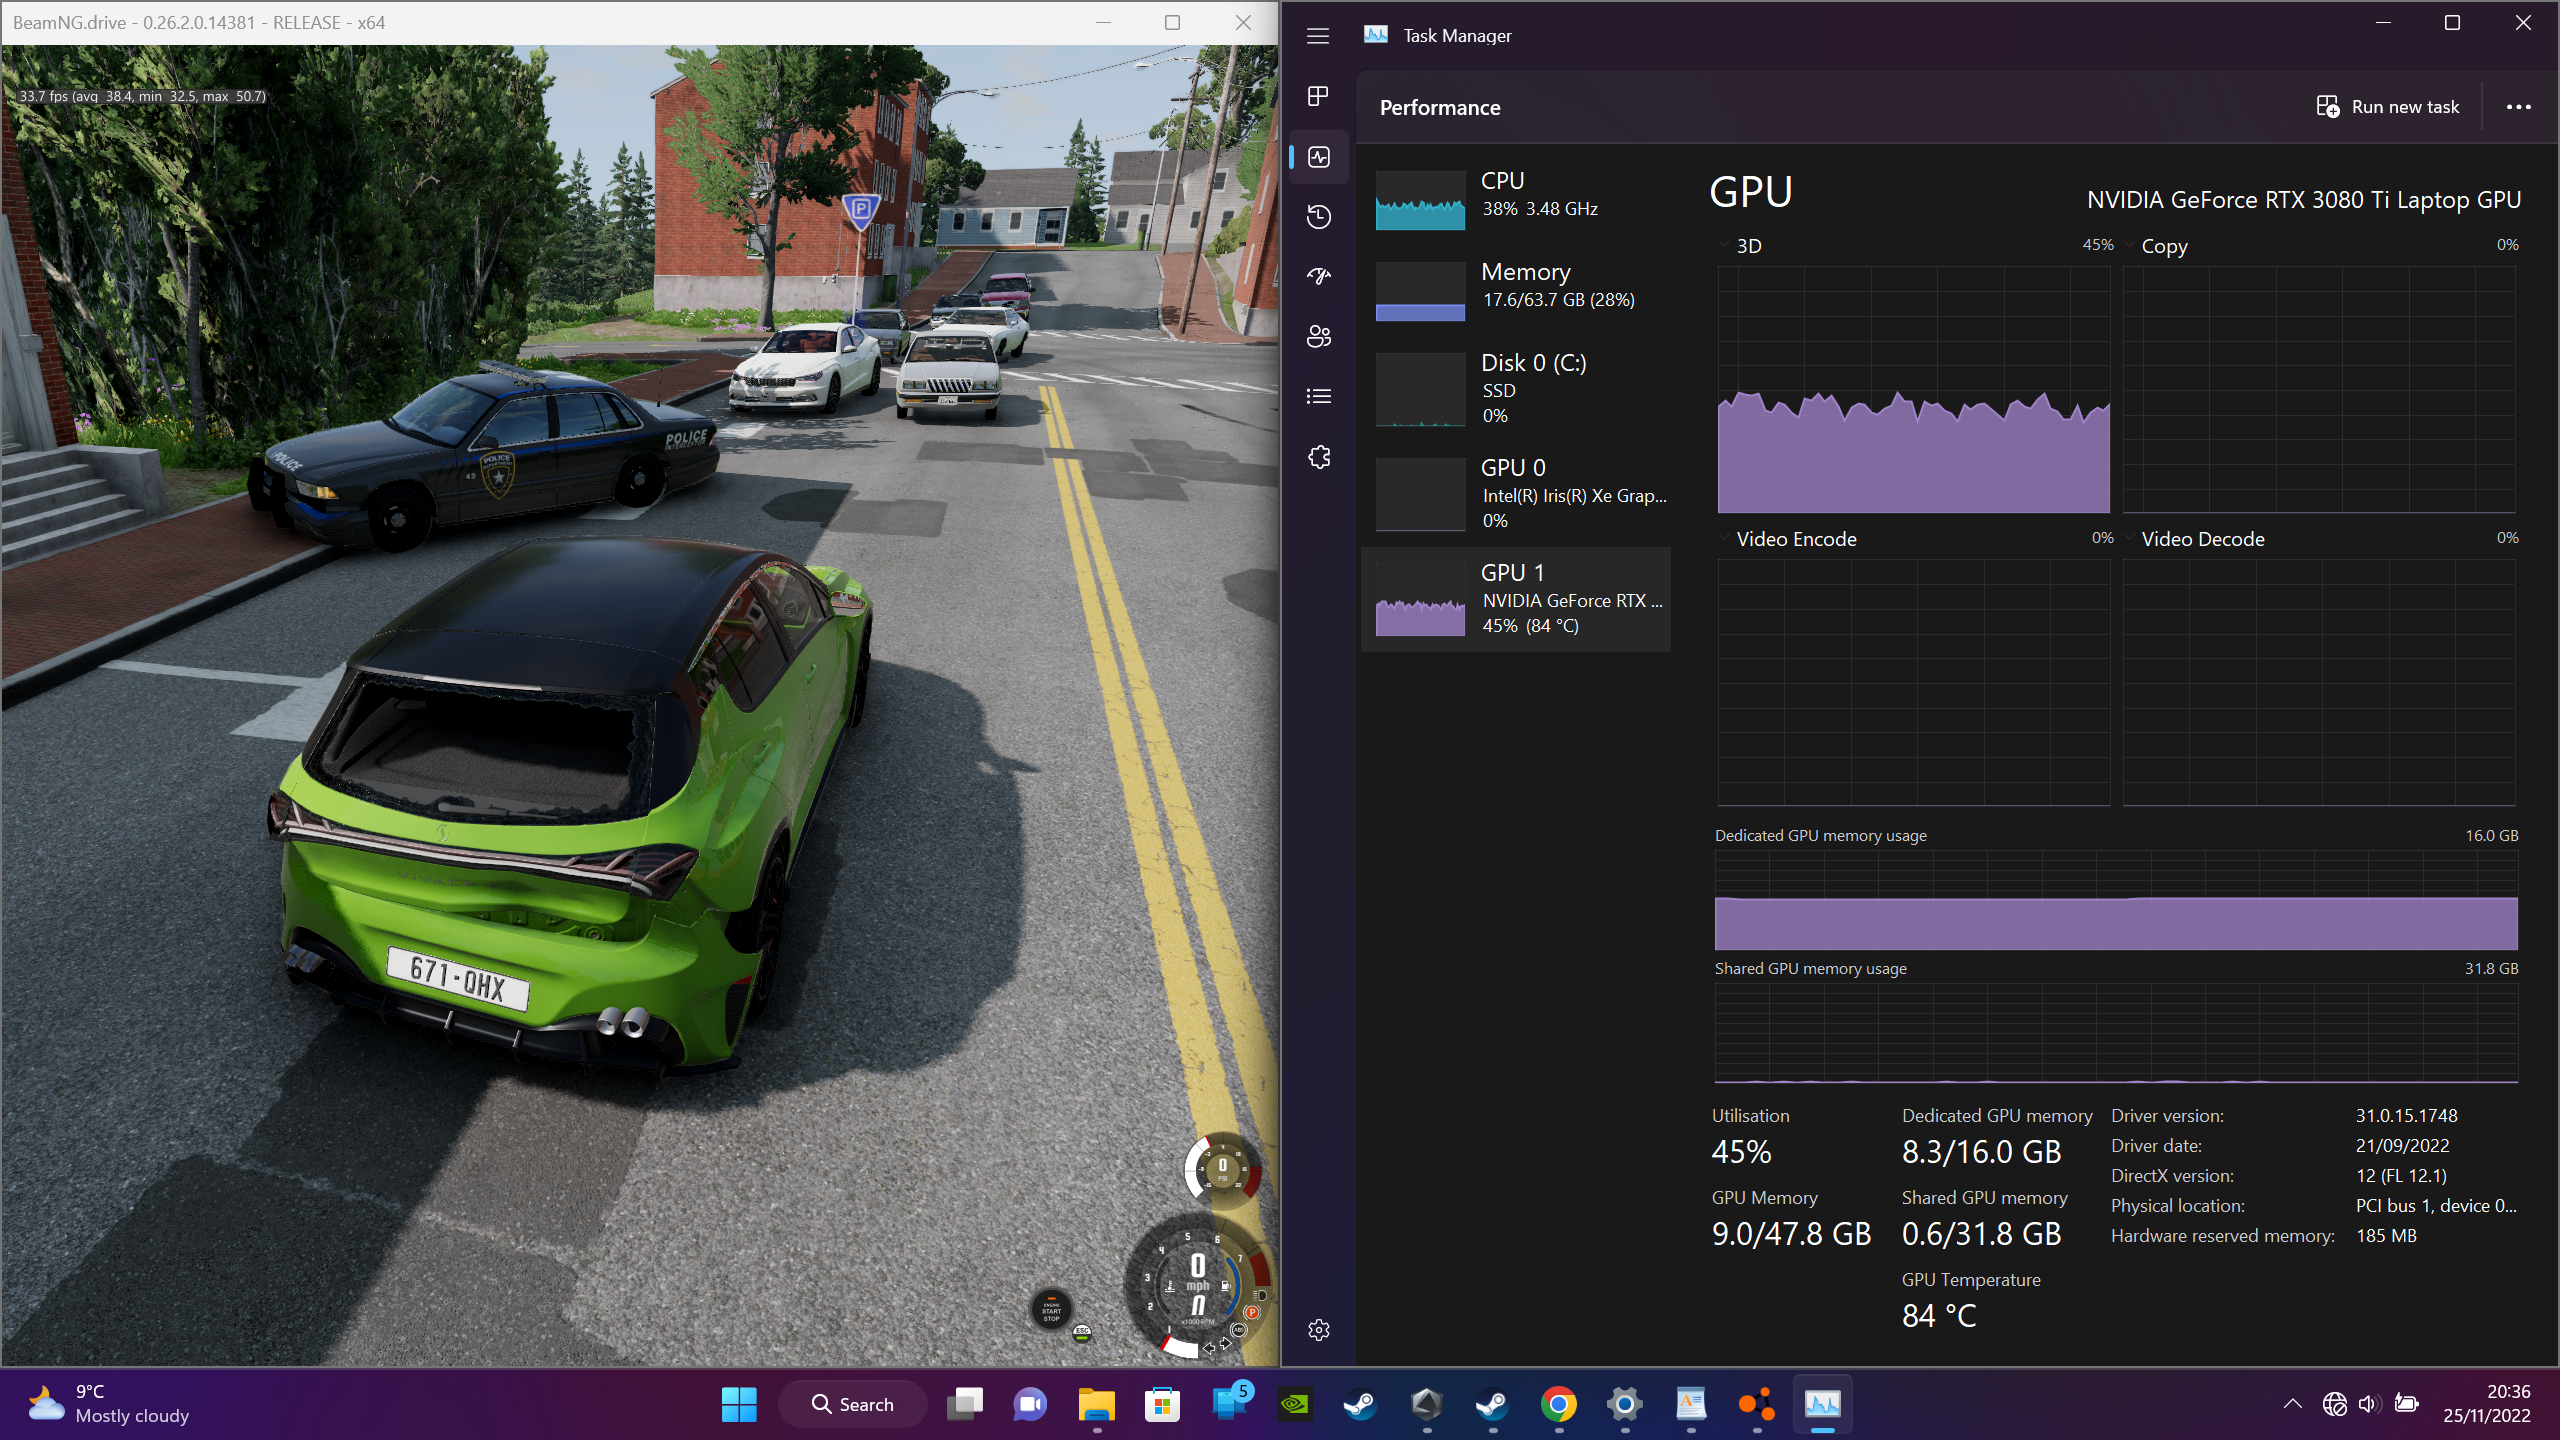2560x1440 pixels.
Task: Open File Explorer from taskbar
Action: coord(1097,1404)
